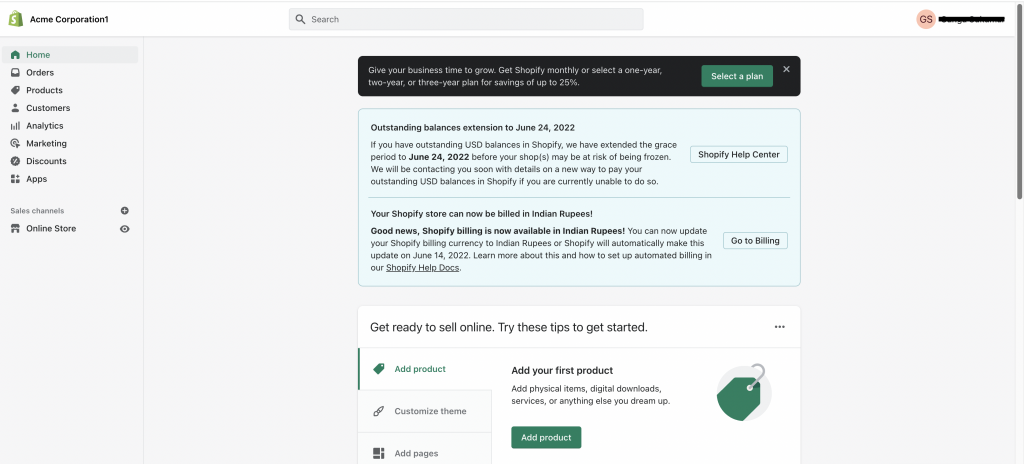Click 'Add your first product' heading
This screenshot has width=1024, height=464.
[562, 371]
